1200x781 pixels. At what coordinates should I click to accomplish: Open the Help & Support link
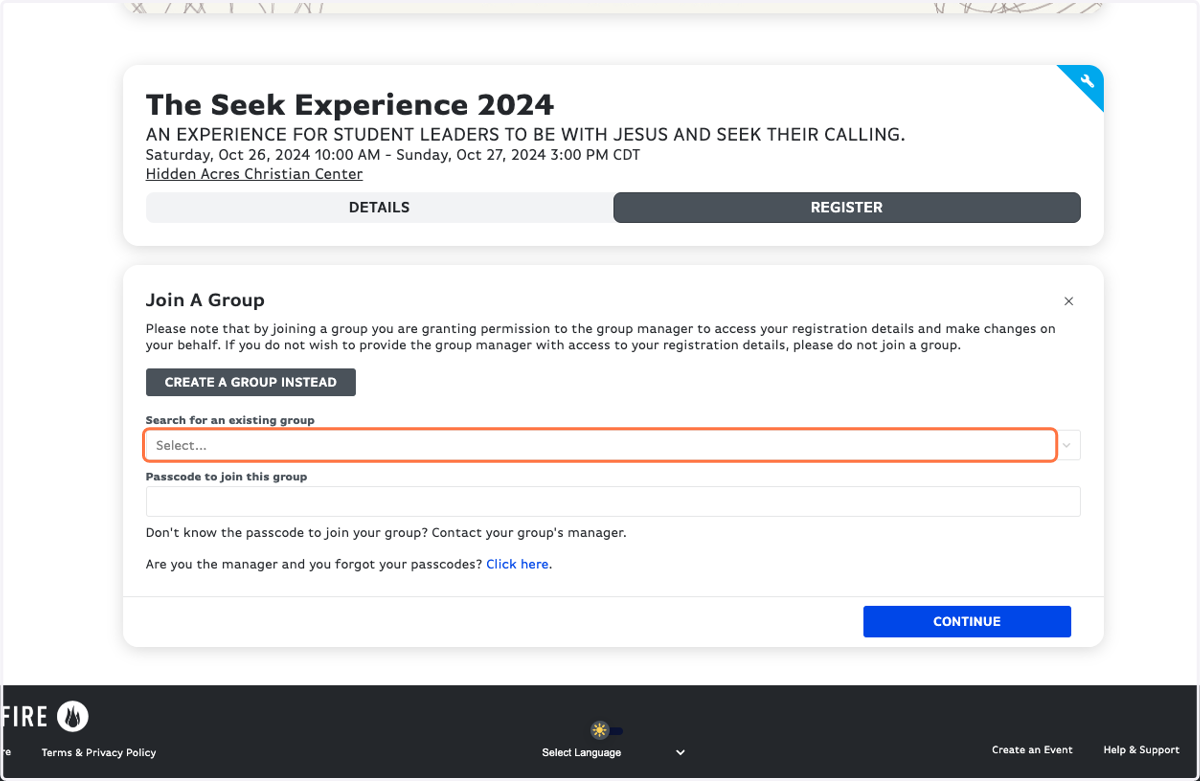coord(1141,750)
